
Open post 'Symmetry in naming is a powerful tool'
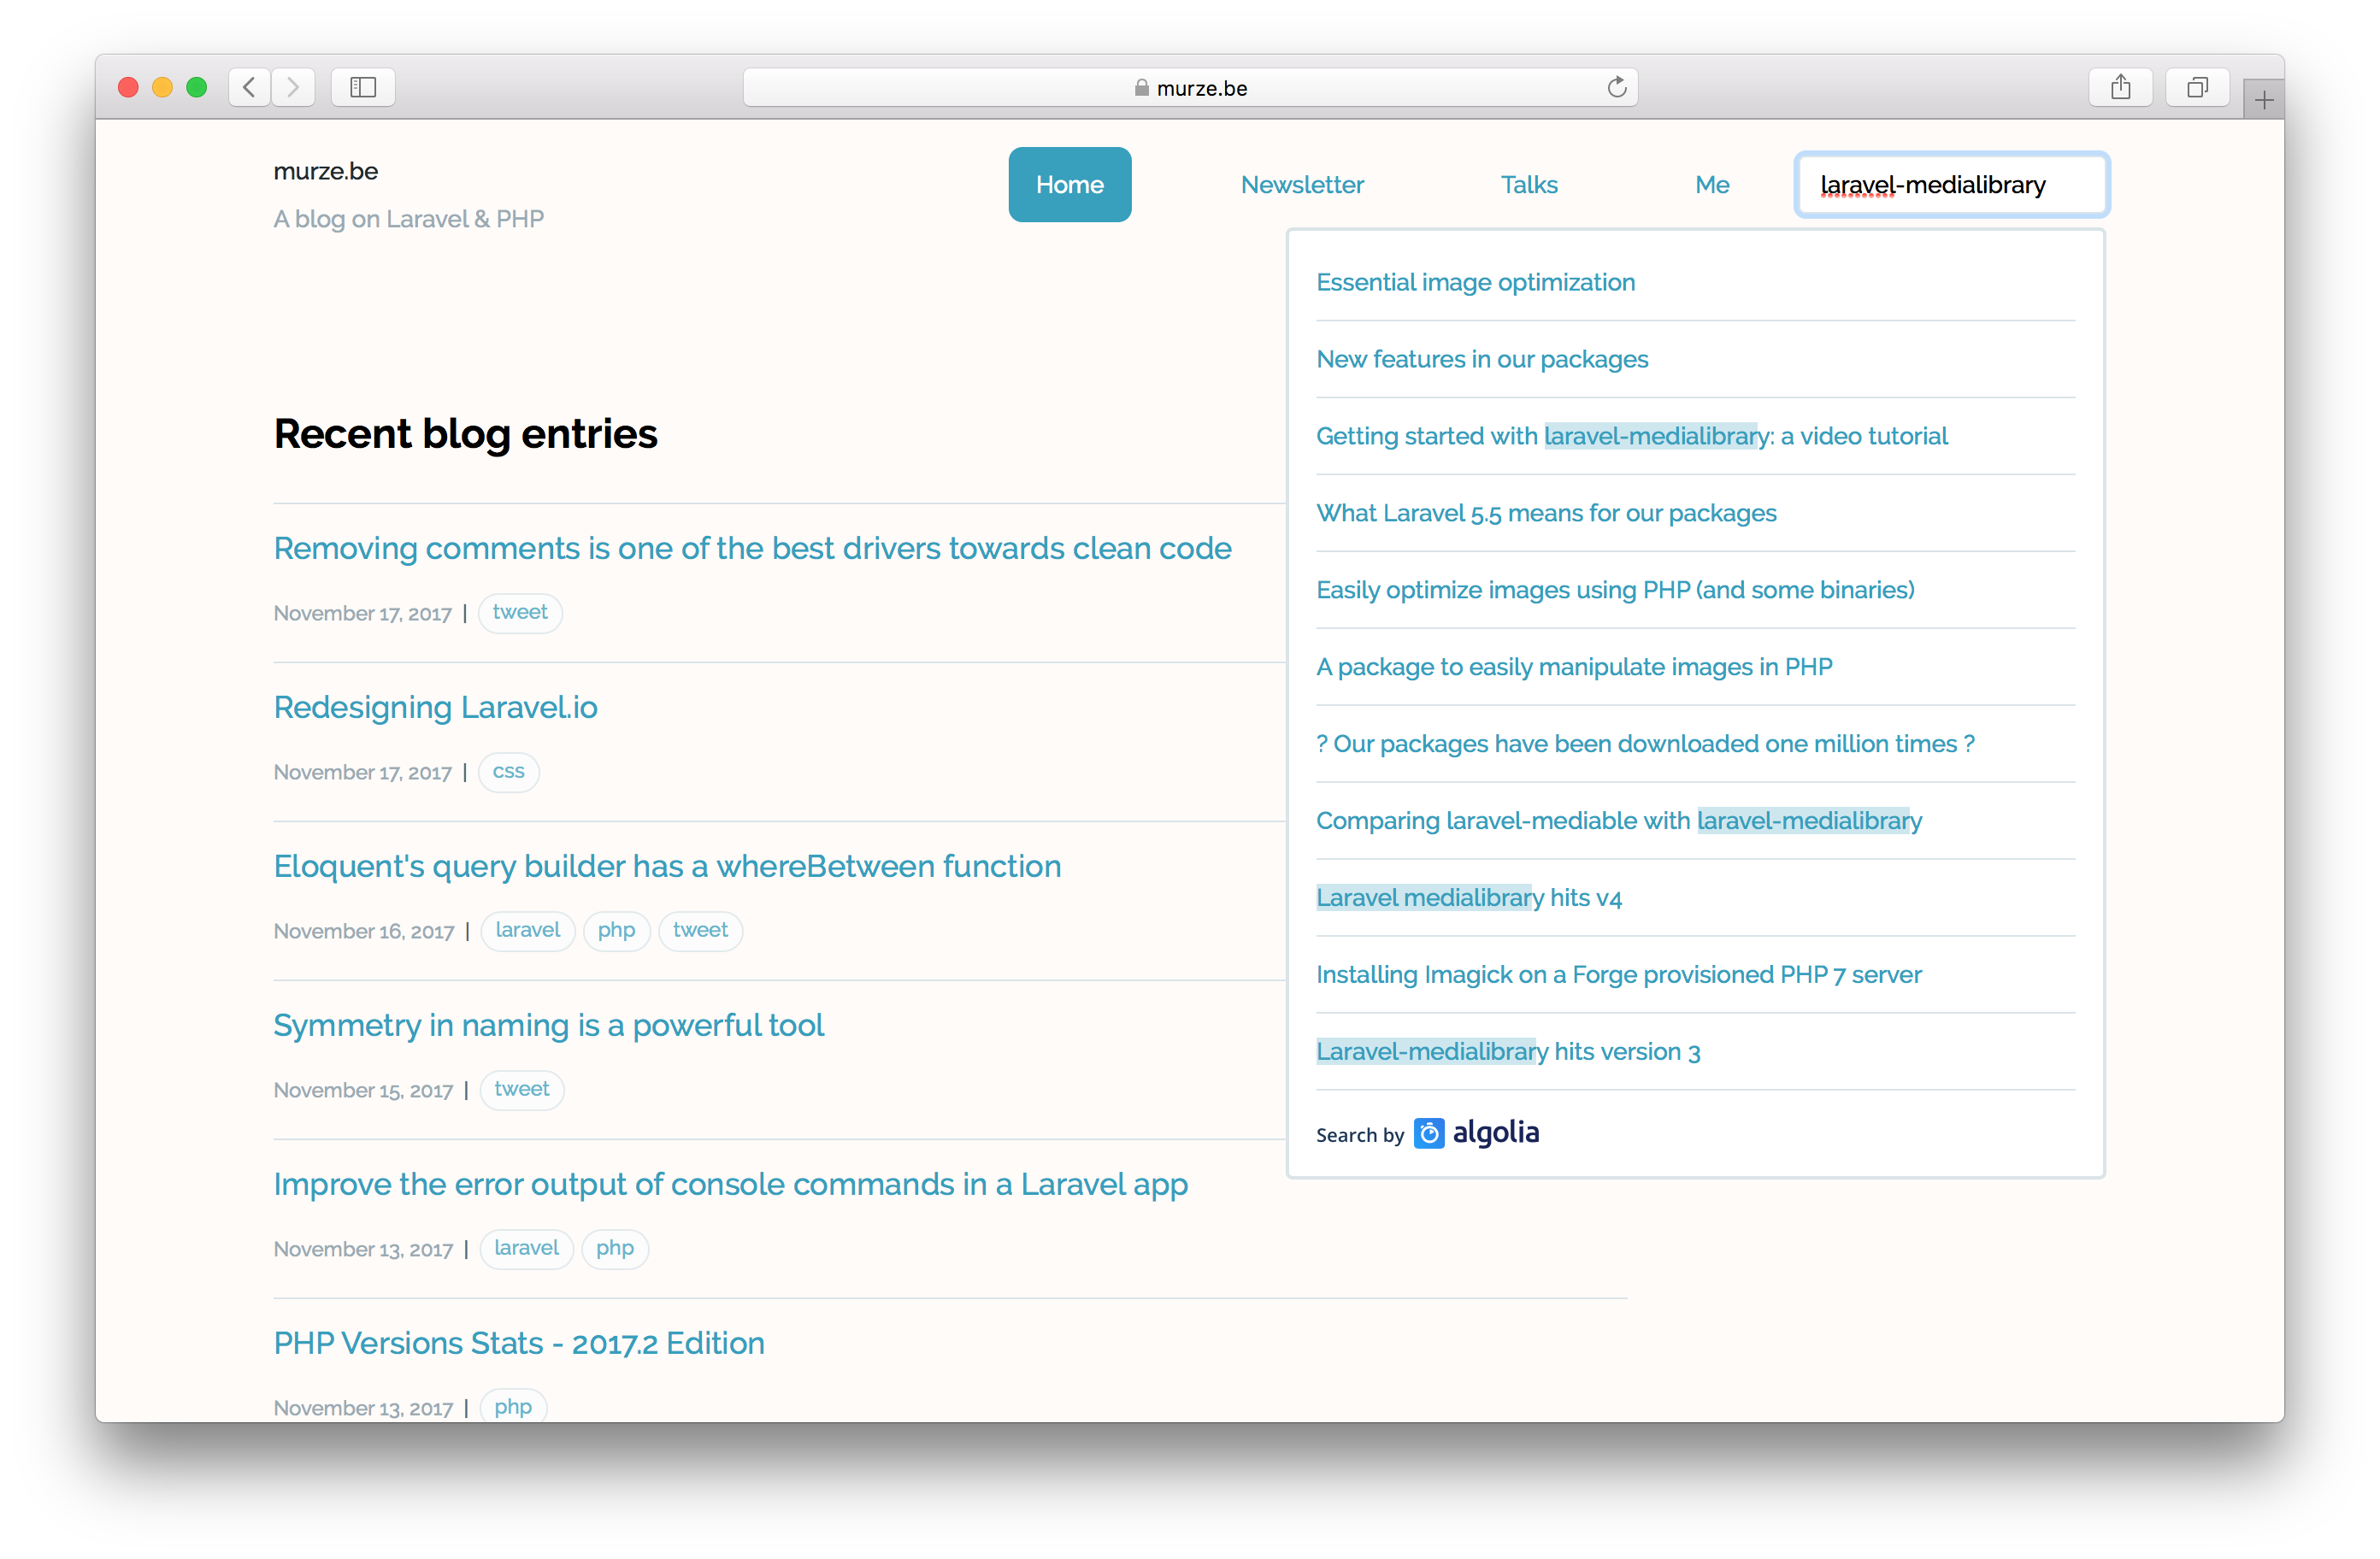coord(548,1025)
